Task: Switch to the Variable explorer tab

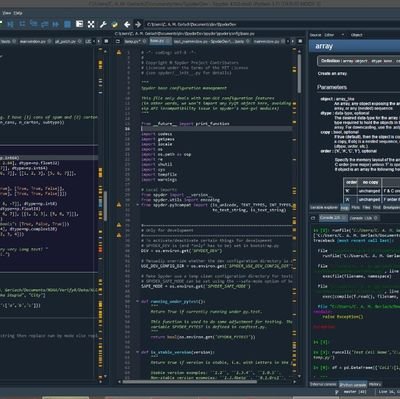Action: pyautogui.click(x=323, y=207)
